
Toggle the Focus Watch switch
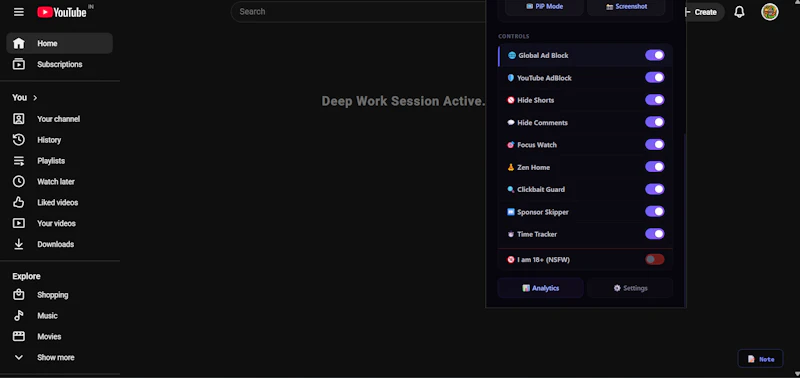tap(655, 144)
